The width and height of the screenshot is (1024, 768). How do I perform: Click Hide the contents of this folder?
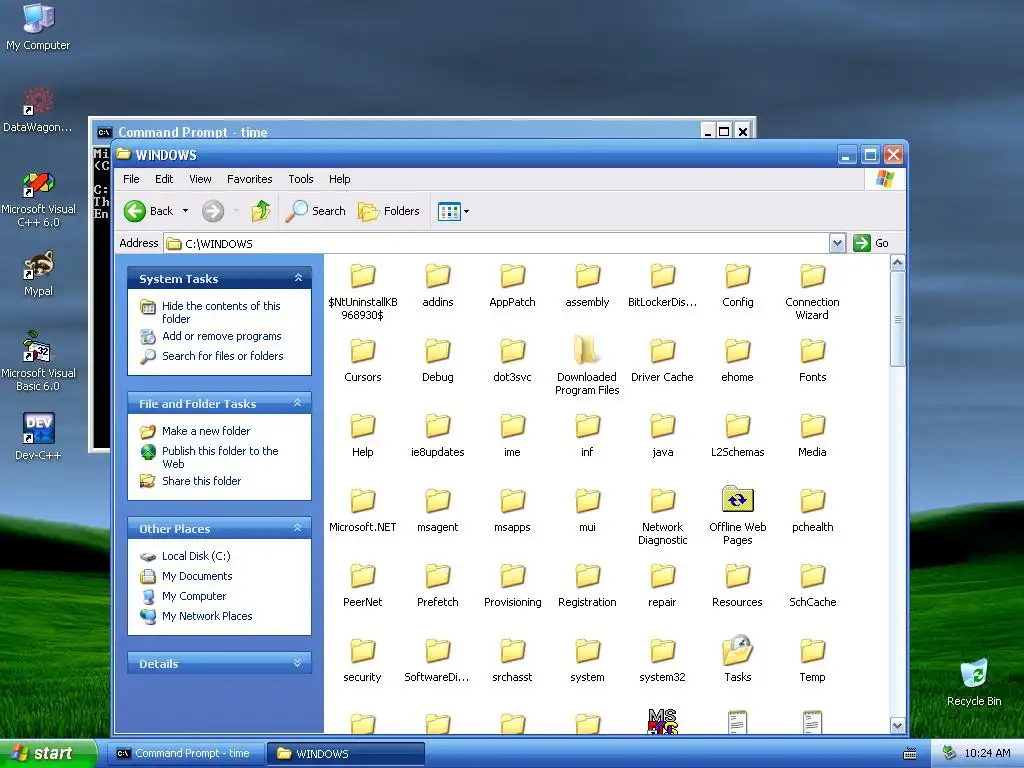click(221, 312)
